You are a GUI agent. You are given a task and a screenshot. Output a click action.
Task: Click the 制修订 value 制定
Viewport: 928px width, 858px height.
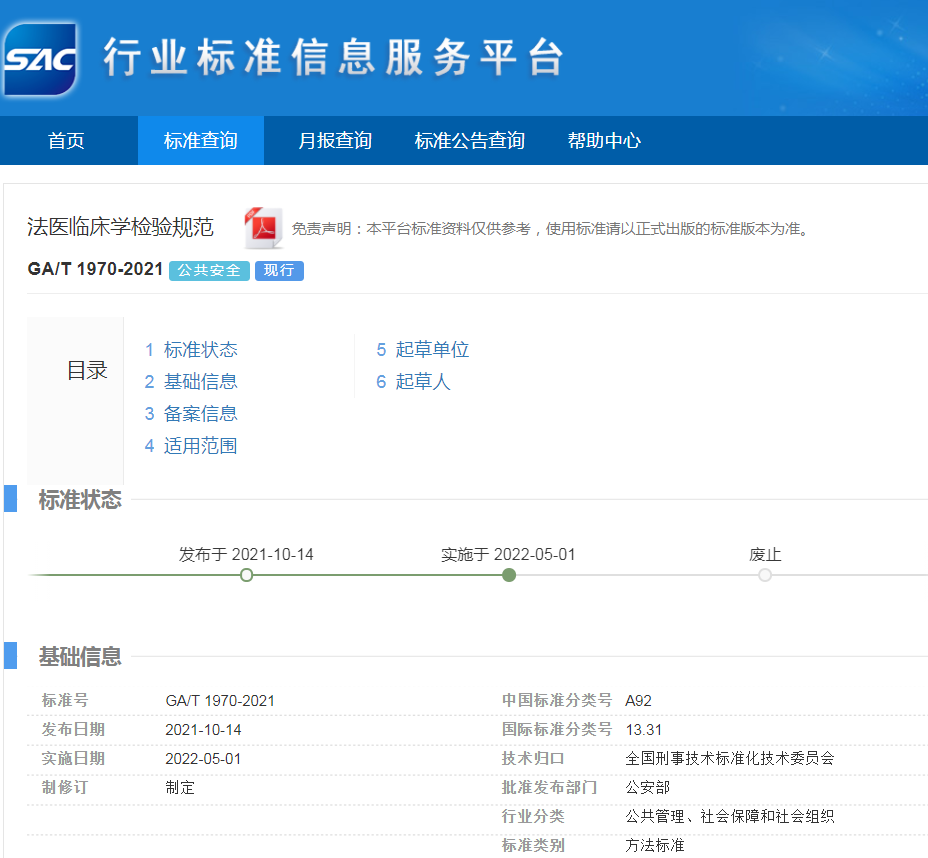point(180,788)
